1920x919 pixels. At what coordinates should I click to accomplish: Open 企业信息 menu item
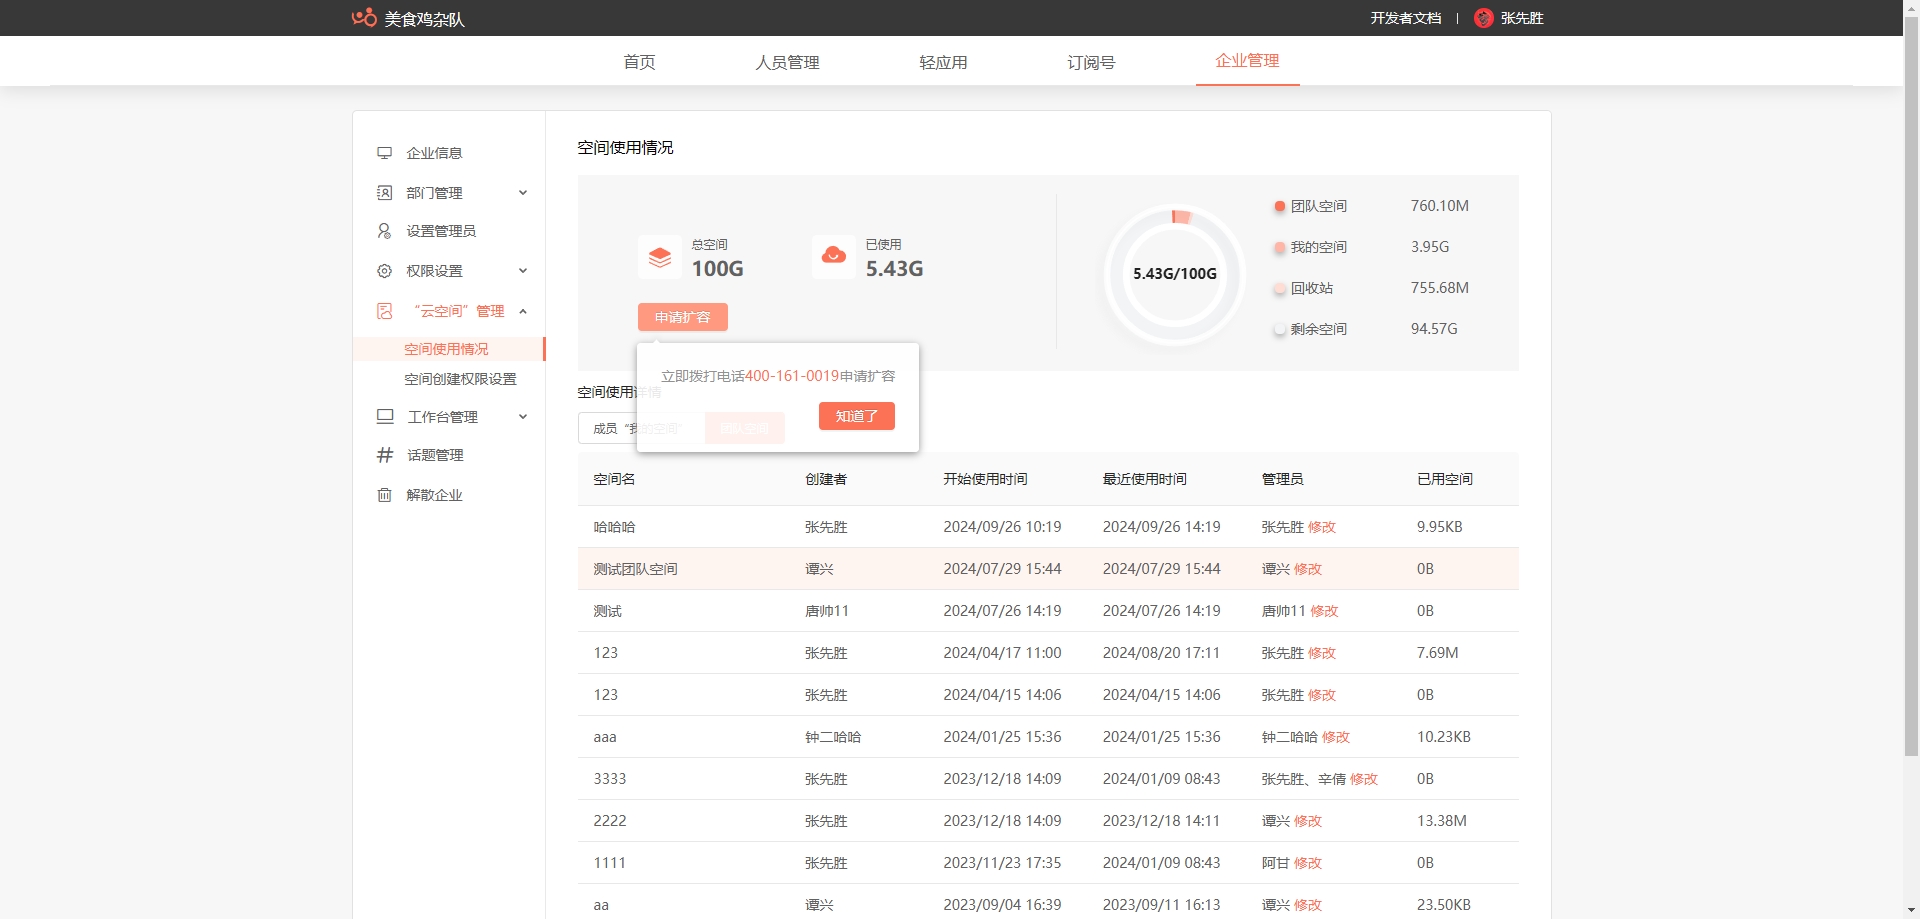click(434, 153)
